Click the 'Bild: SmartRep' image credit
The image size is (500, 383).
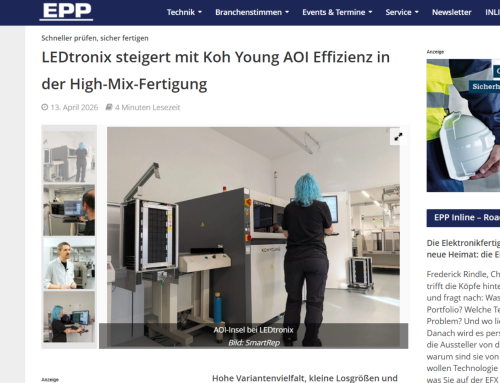pyautogui.click(x=254, y=343)
